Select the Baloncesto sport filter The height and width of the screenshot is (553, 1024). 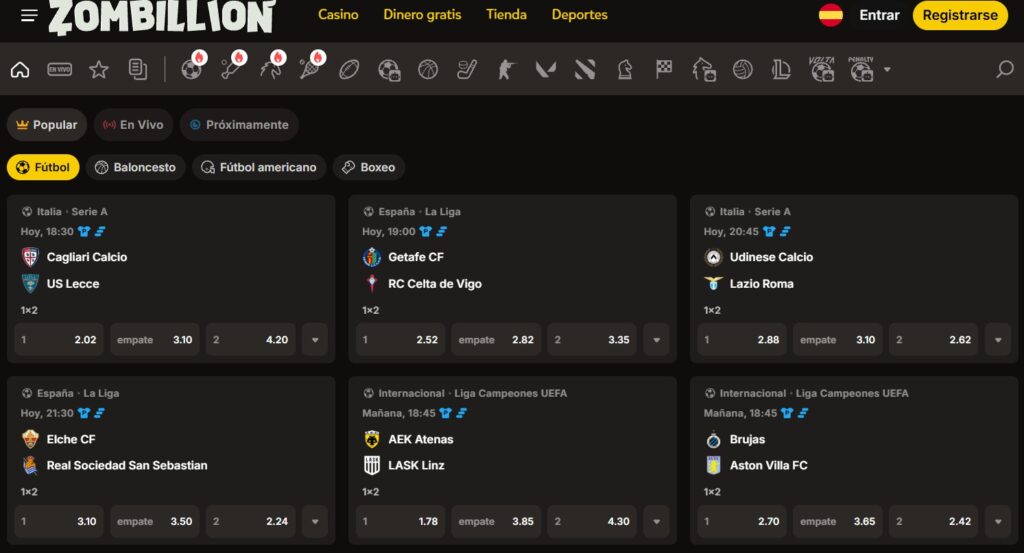(x=136, y=167)
